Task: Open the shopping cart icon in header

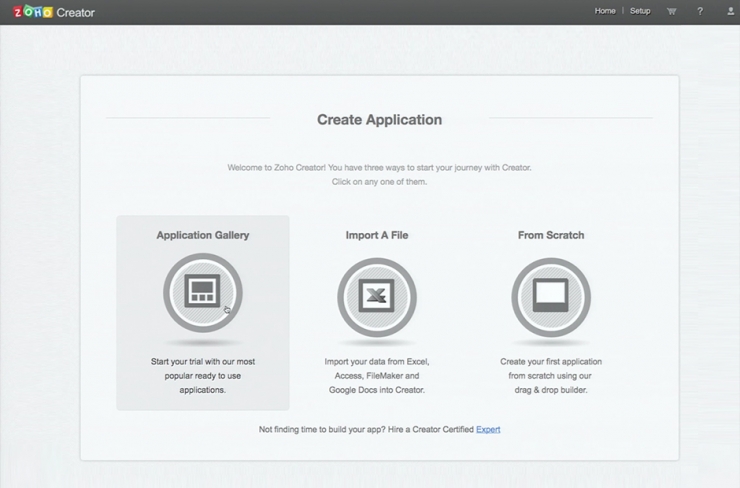Action: pos(672,11)
